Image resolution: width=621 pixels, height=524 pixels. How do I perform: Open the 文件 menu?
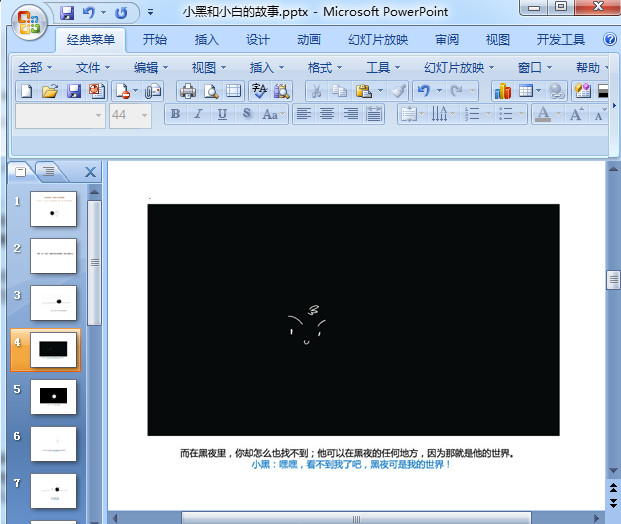coord(93,68)
